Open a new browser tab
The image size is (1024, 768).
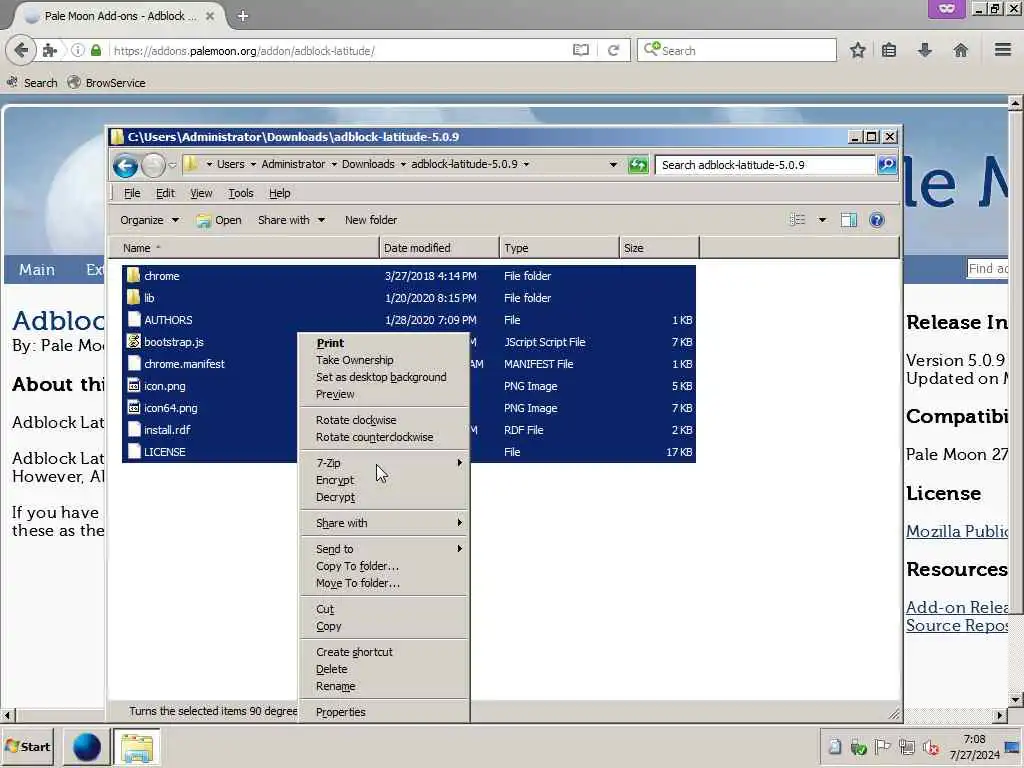243,16
